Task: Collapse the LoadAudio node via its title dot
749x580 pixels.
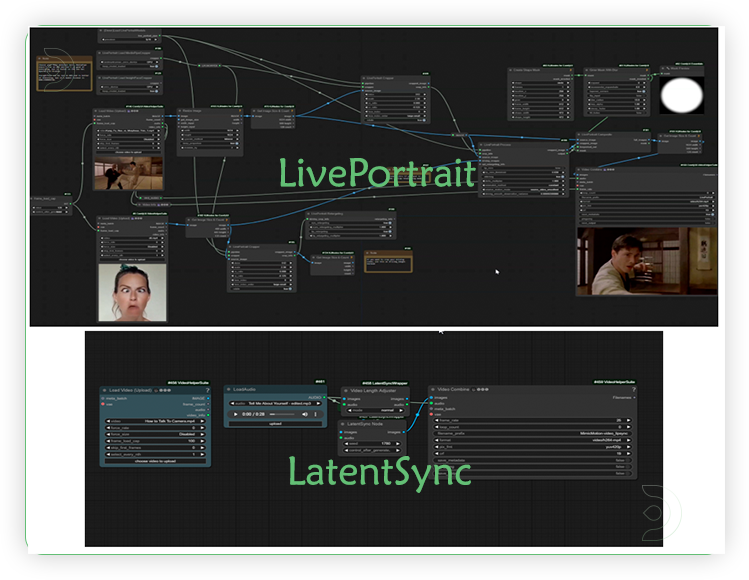Action: [x=228, y=389]
